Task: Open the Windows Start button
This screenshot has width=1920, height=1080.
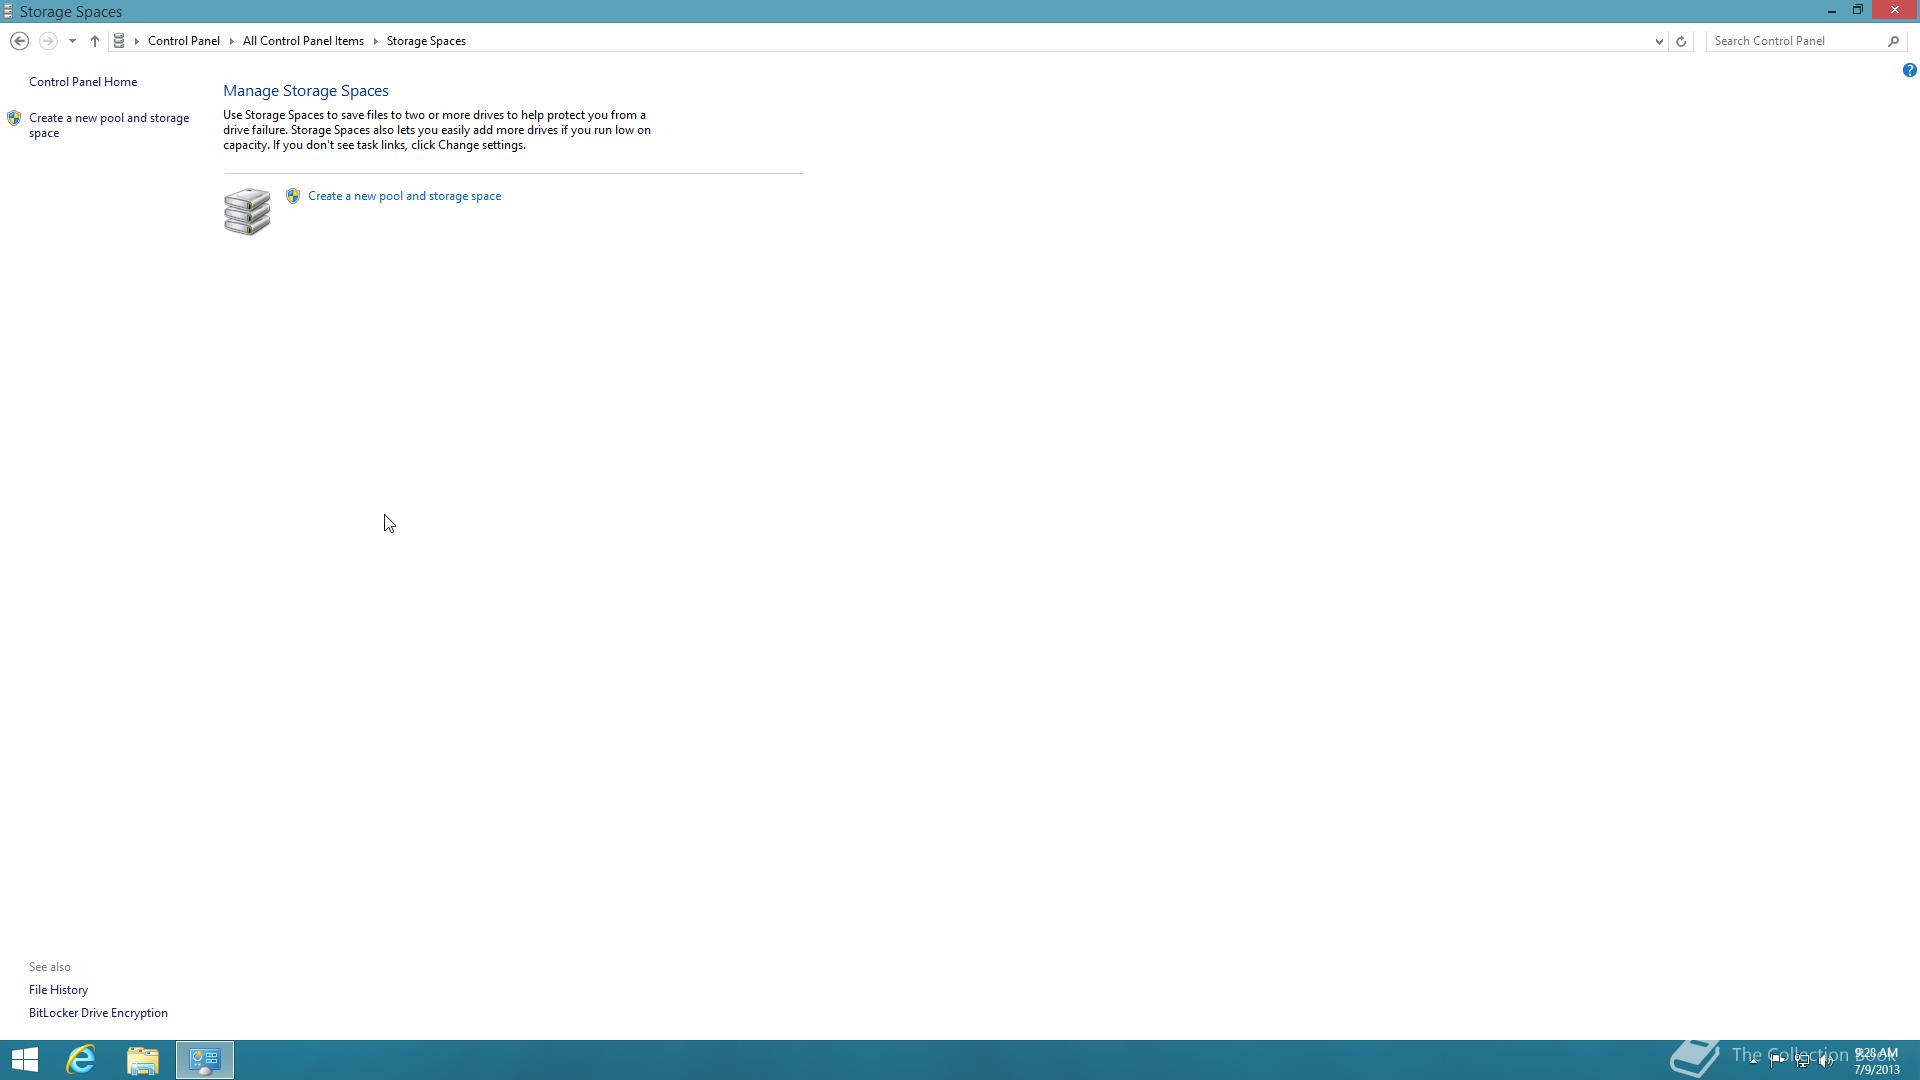Action: click(25, 1060)
